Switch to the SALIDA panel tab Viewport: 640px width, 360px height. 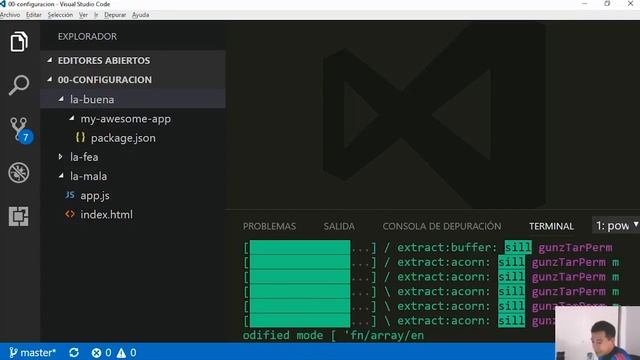(339, 226)
